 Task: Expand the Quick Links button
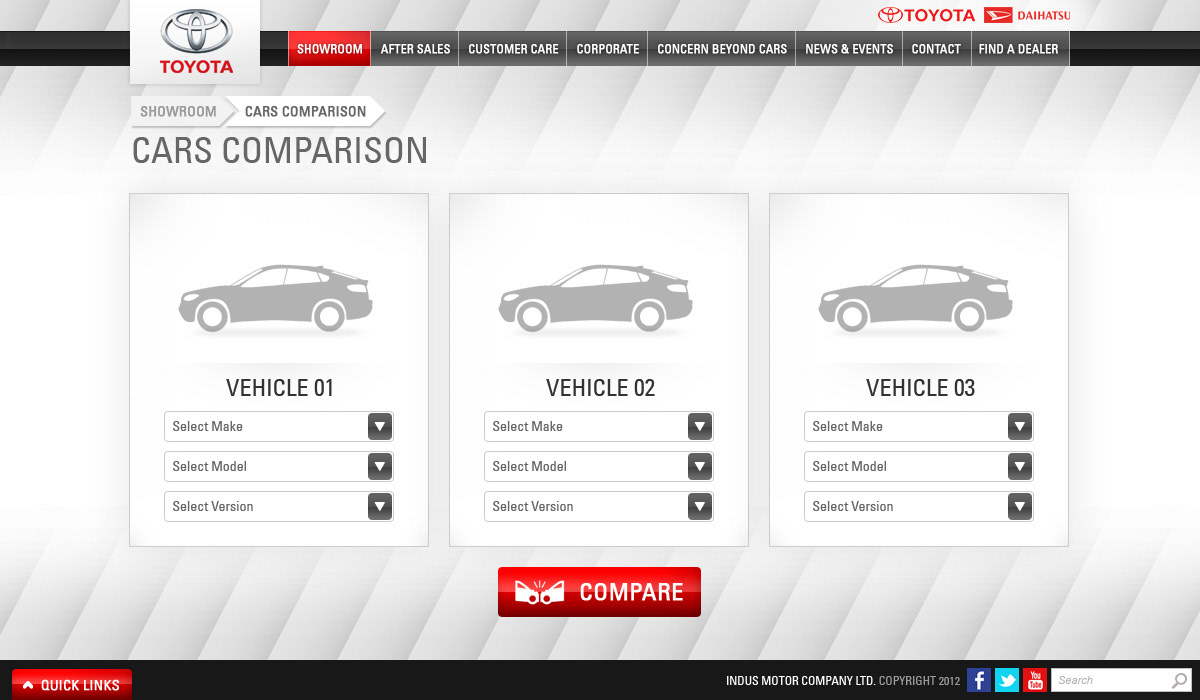tap(72, 685)
